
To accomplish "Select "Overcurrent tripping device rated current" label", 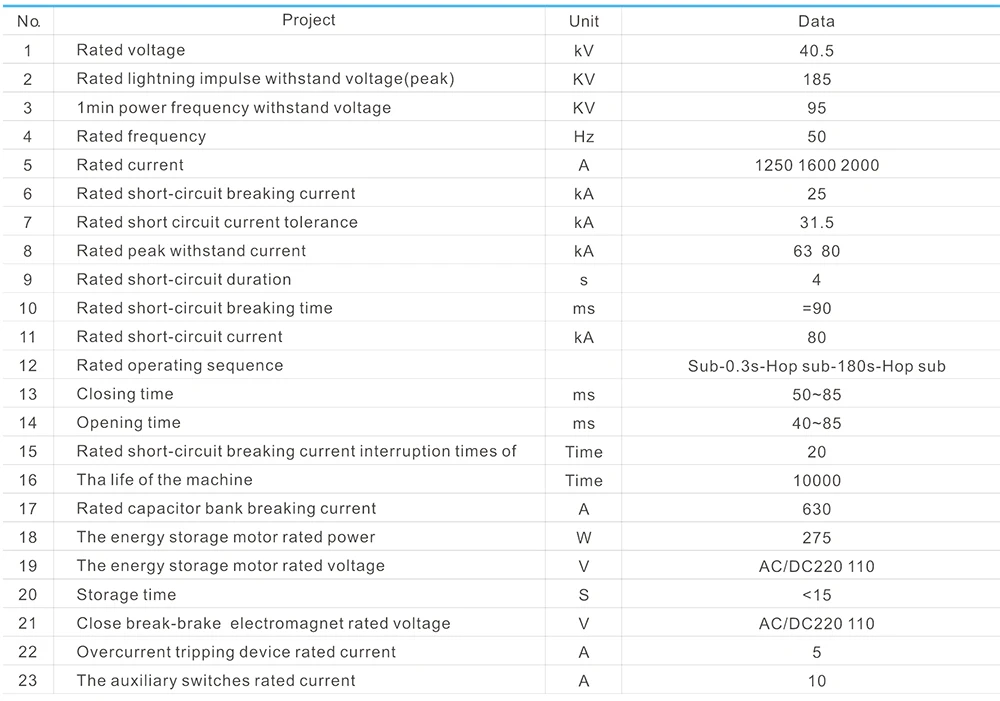I will tap(236, 652).
